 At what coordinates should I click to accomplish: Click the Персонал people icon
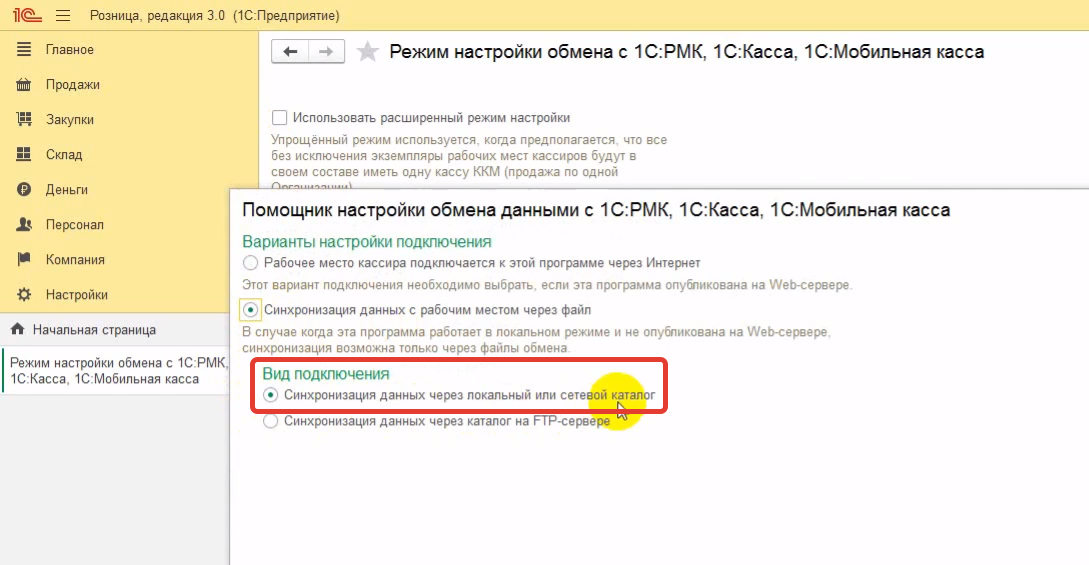[24, 224]
